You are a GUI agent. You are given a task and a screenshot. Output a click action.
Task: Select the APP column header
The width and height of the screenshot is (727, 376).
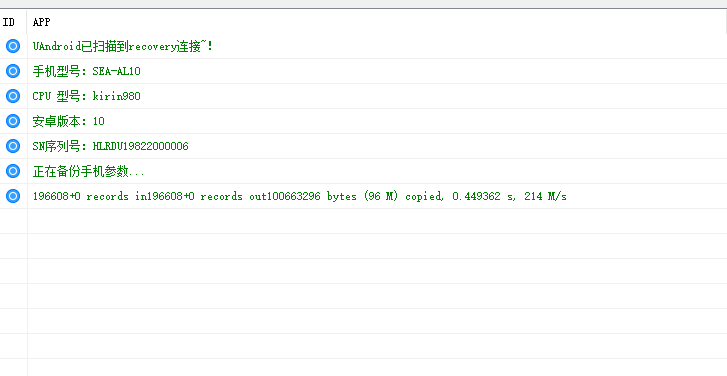point(377,22)
